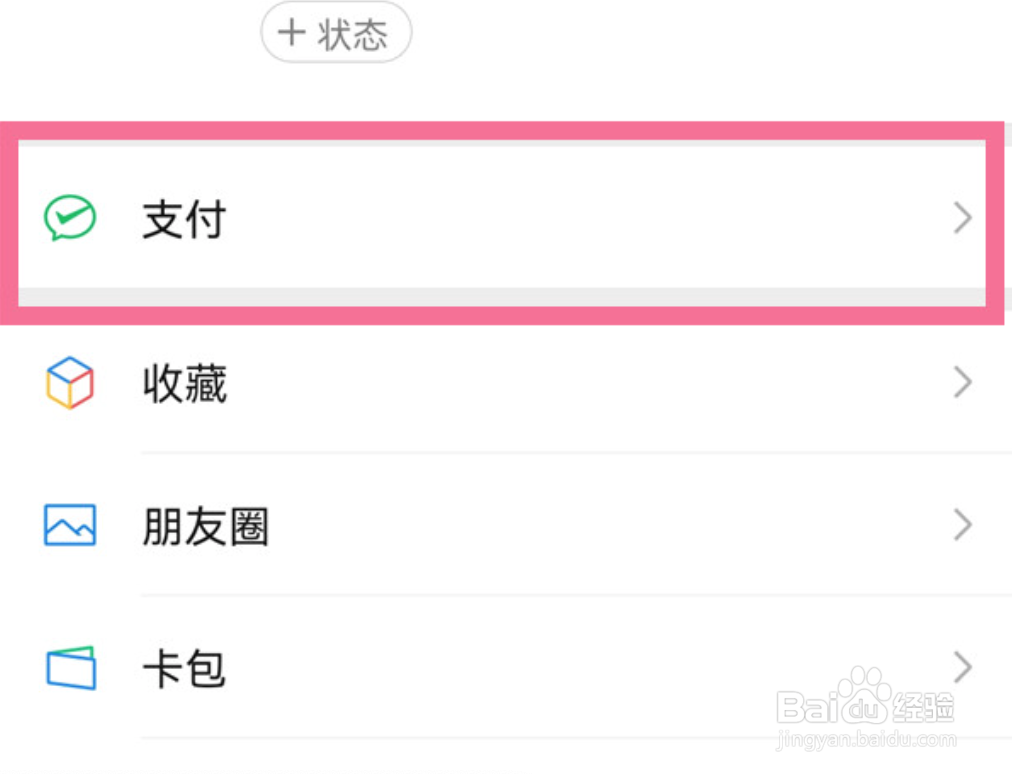Select the mountain graphic in Moments icon

67,528
